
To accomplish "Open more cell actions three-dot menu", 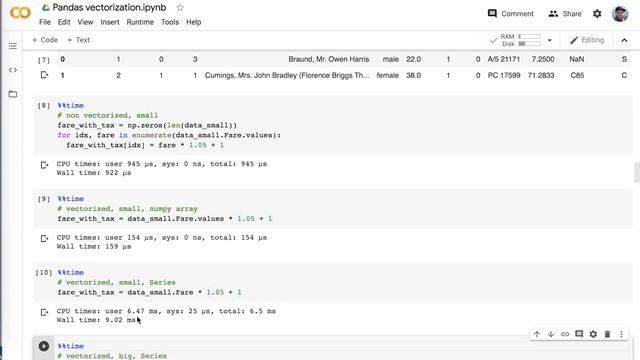I will tap(621, 334).
